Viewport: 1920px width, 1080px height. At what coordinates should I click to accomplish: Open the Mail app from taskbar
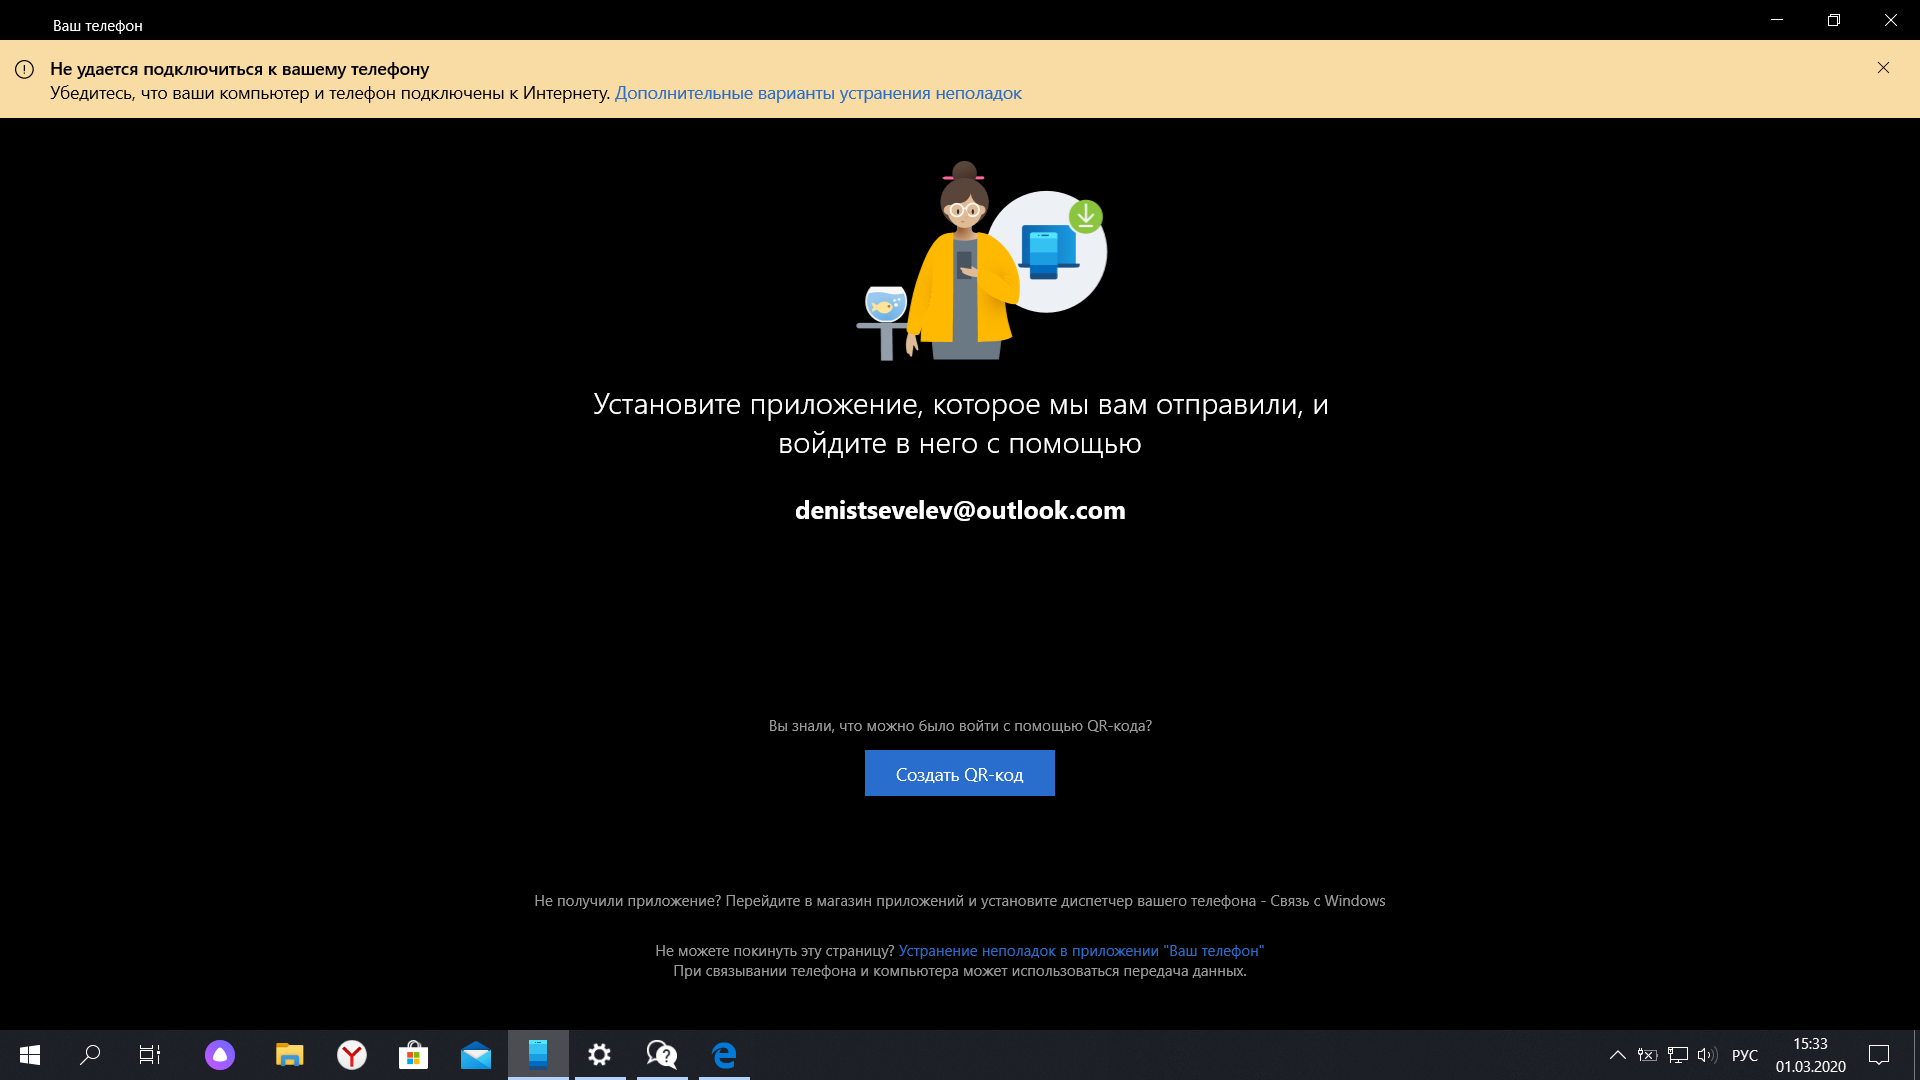tap(476, 1055)
